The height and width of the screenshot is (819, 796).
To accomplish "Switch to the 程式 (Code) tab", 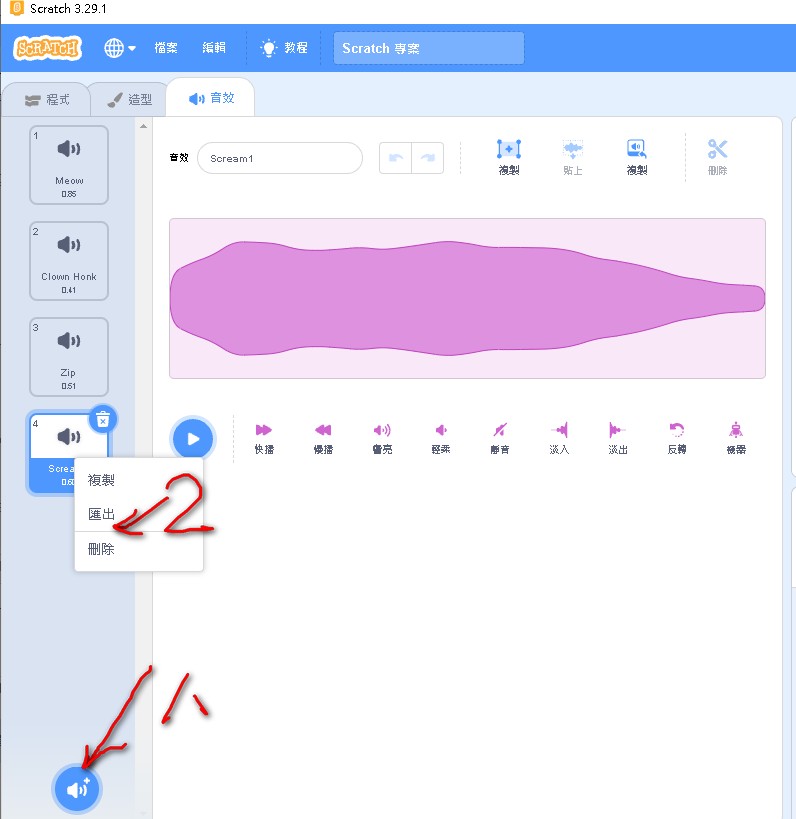I will pos(47,100).
